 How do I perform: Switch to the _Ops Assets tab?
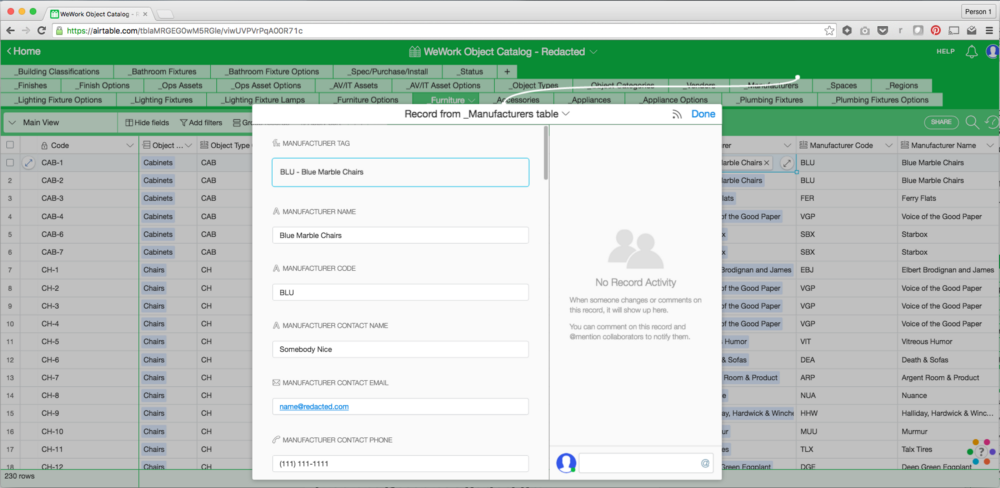[x=179, y=85]
